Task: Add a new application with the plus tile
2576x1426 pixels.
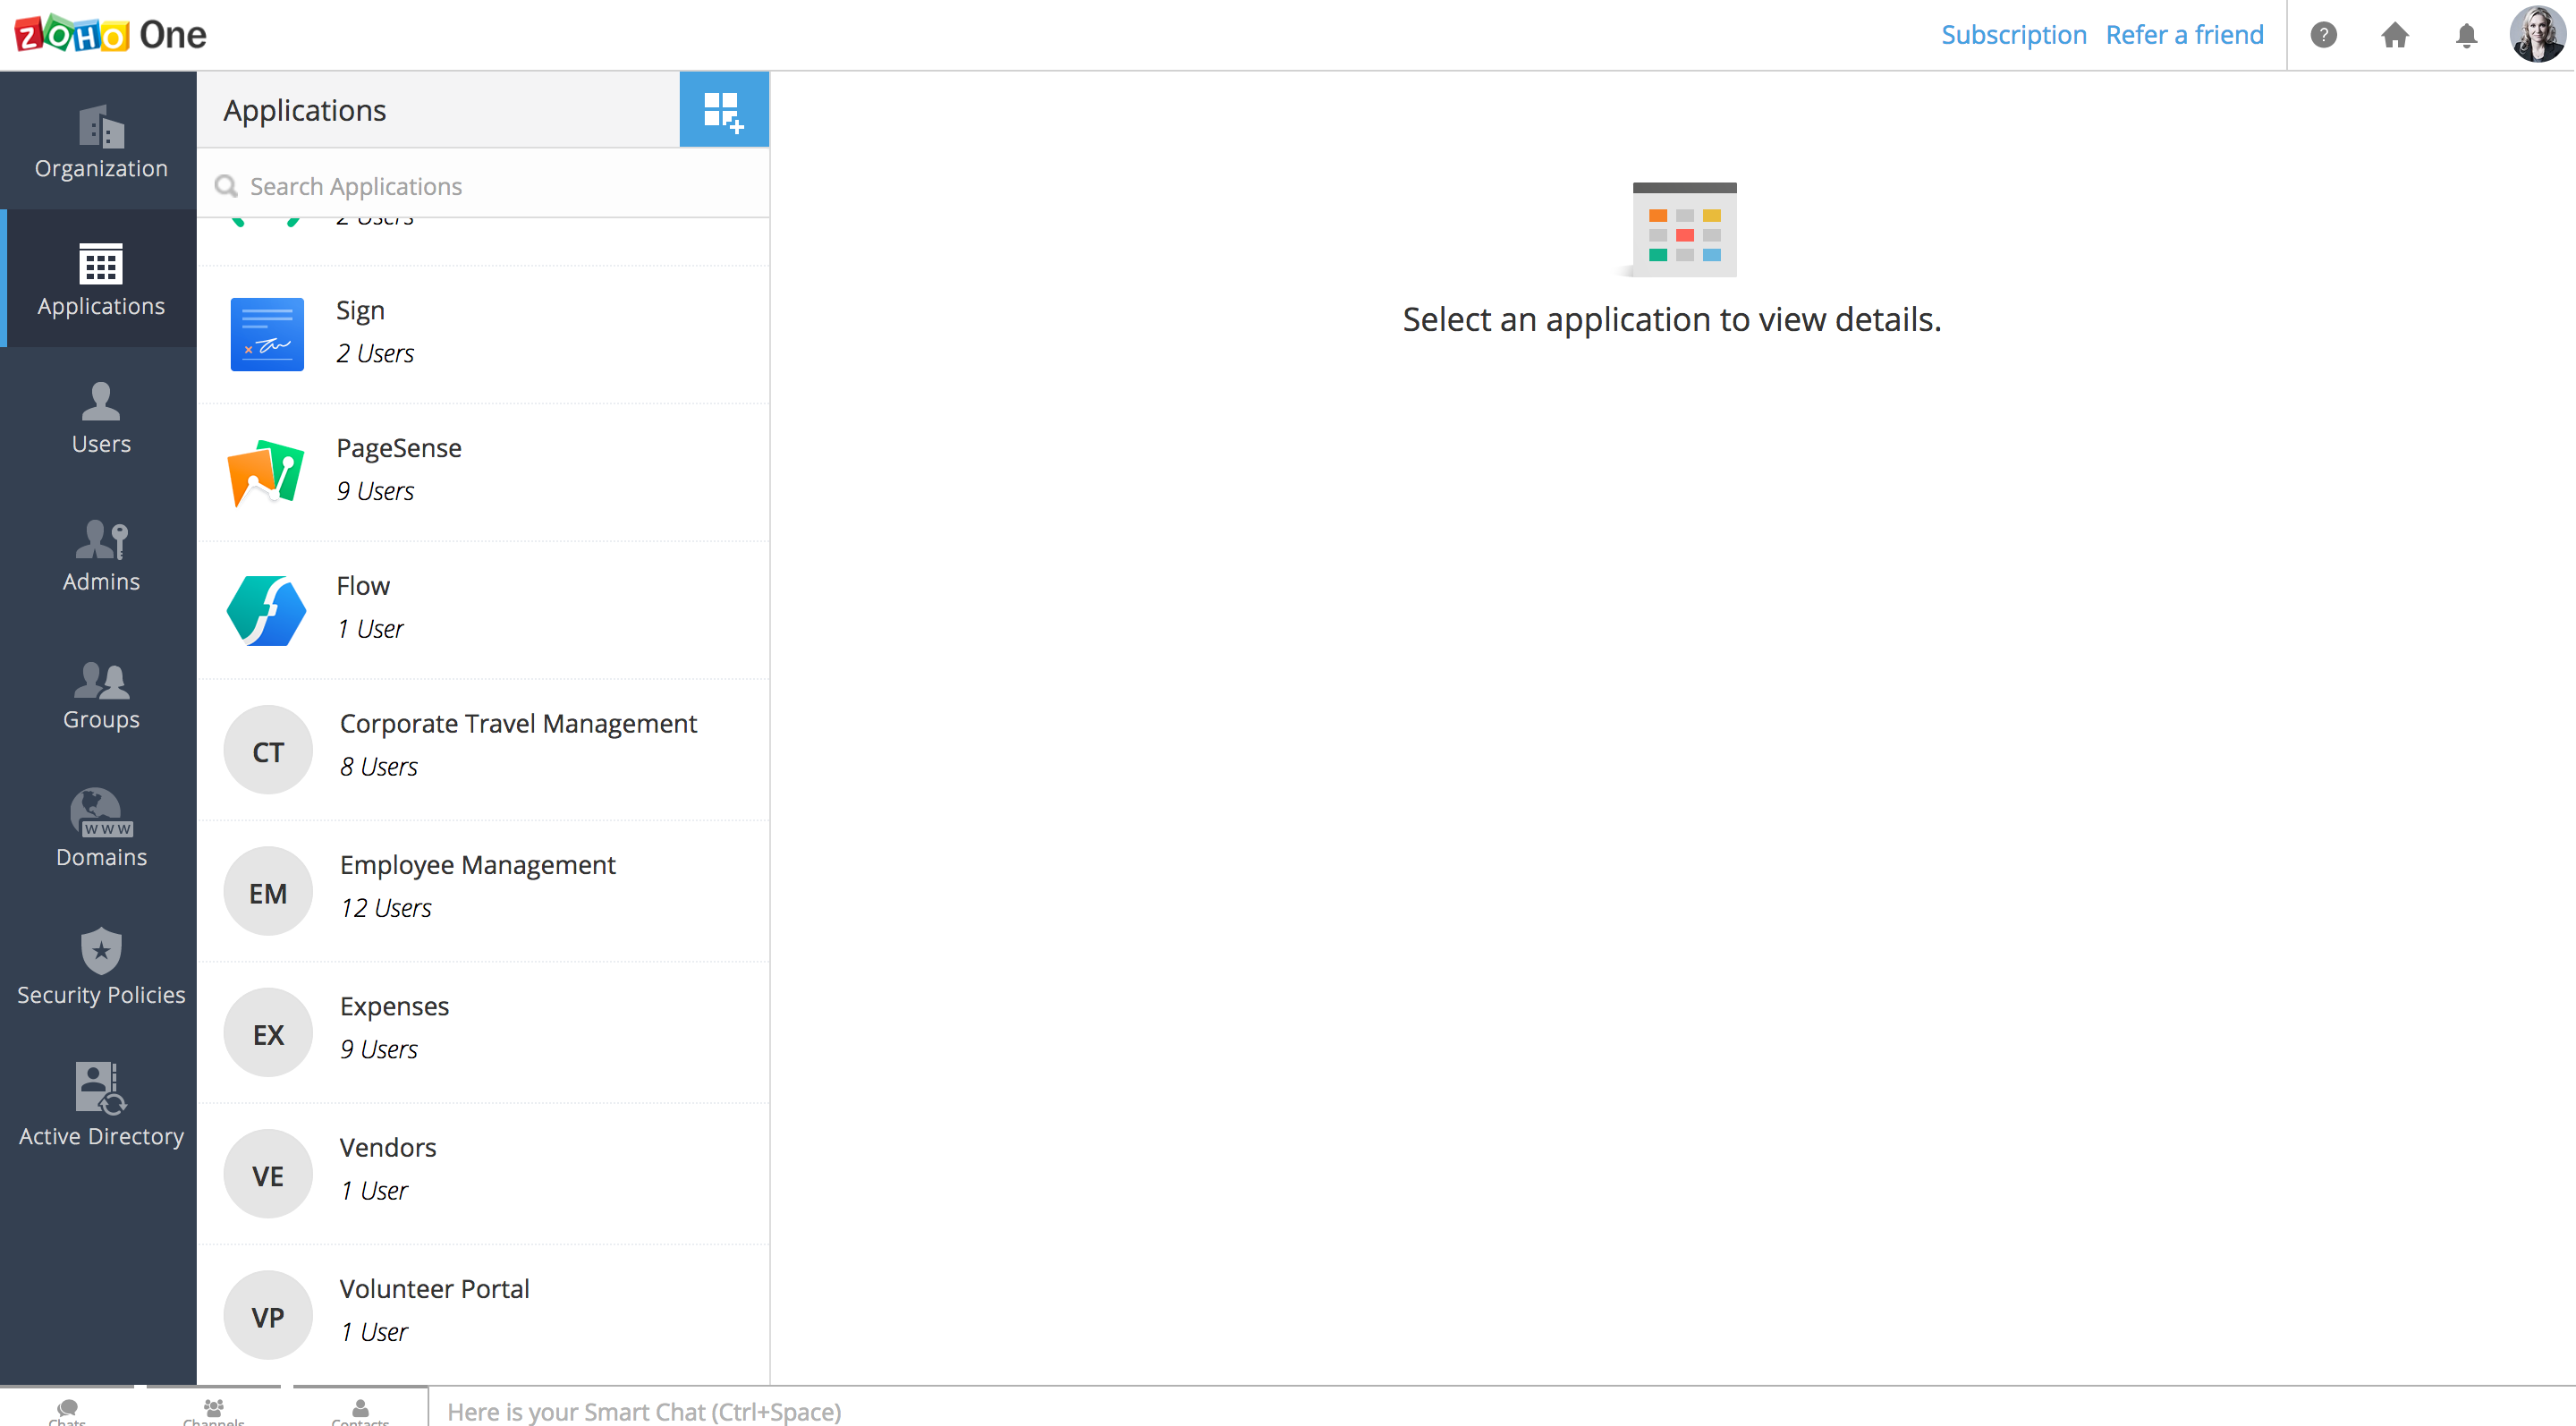Action: tap(723, 110)
